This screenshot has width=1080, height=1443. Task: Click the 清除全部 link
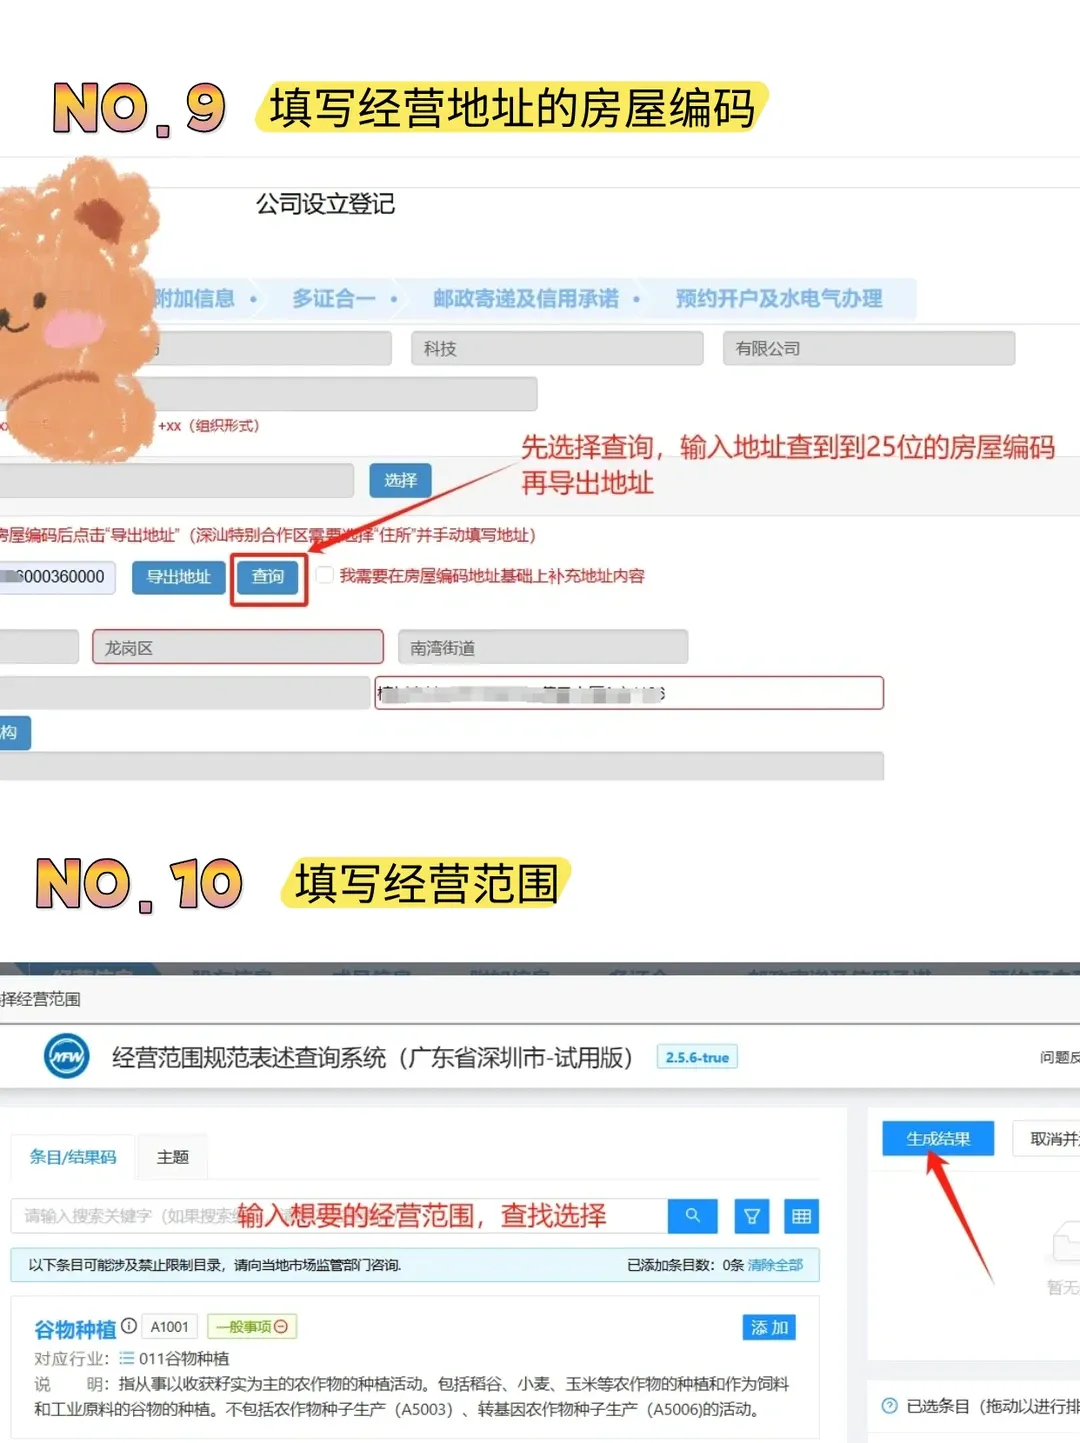click(x=774, y=1264)
